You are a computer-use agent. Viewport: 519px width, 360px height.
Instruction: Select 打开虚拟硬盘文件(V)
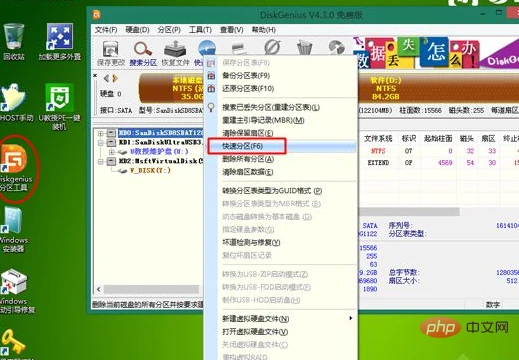point(280,332)
